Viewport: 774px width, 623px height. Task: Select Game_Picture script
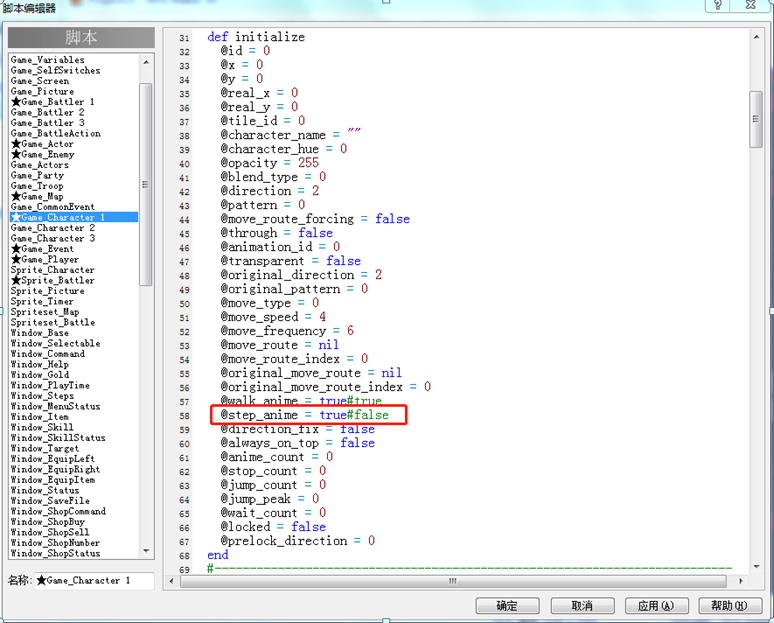coord(42,91)
